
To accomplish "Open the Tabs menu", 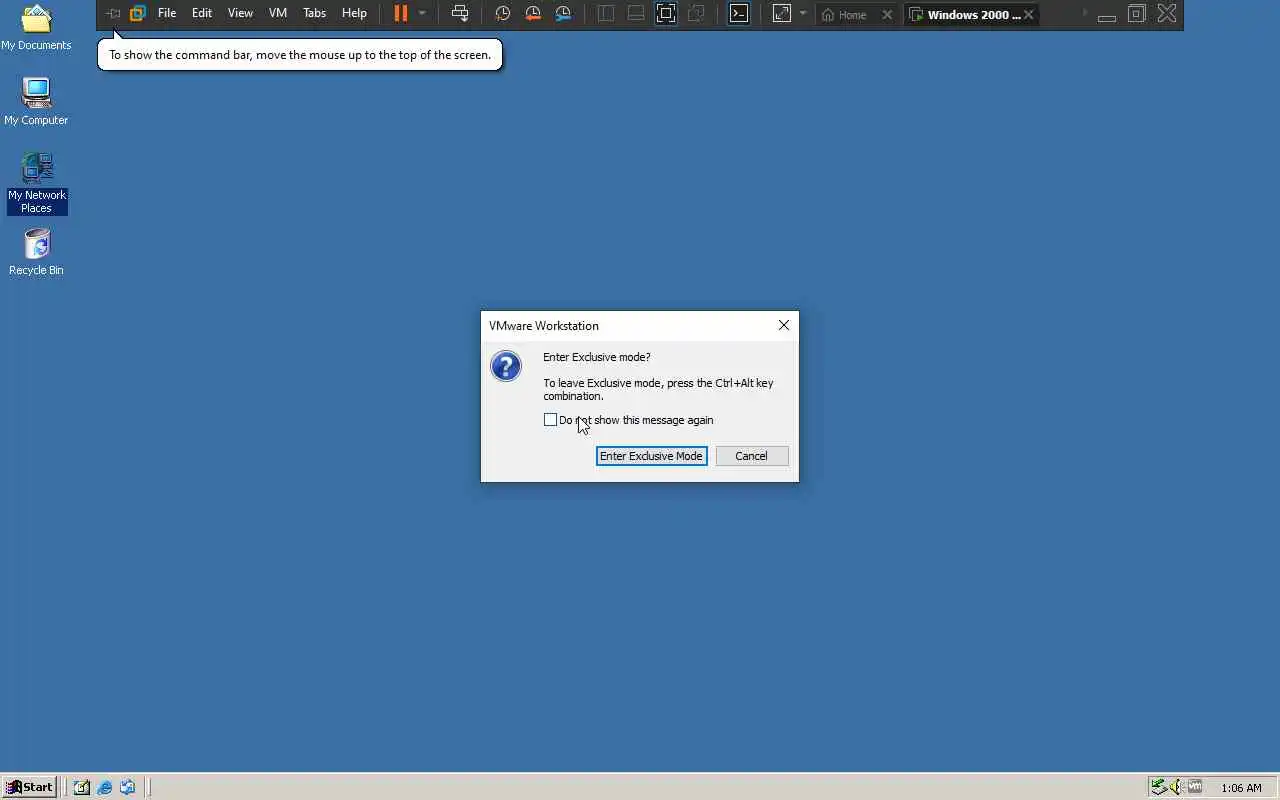I will click(314, 14).
